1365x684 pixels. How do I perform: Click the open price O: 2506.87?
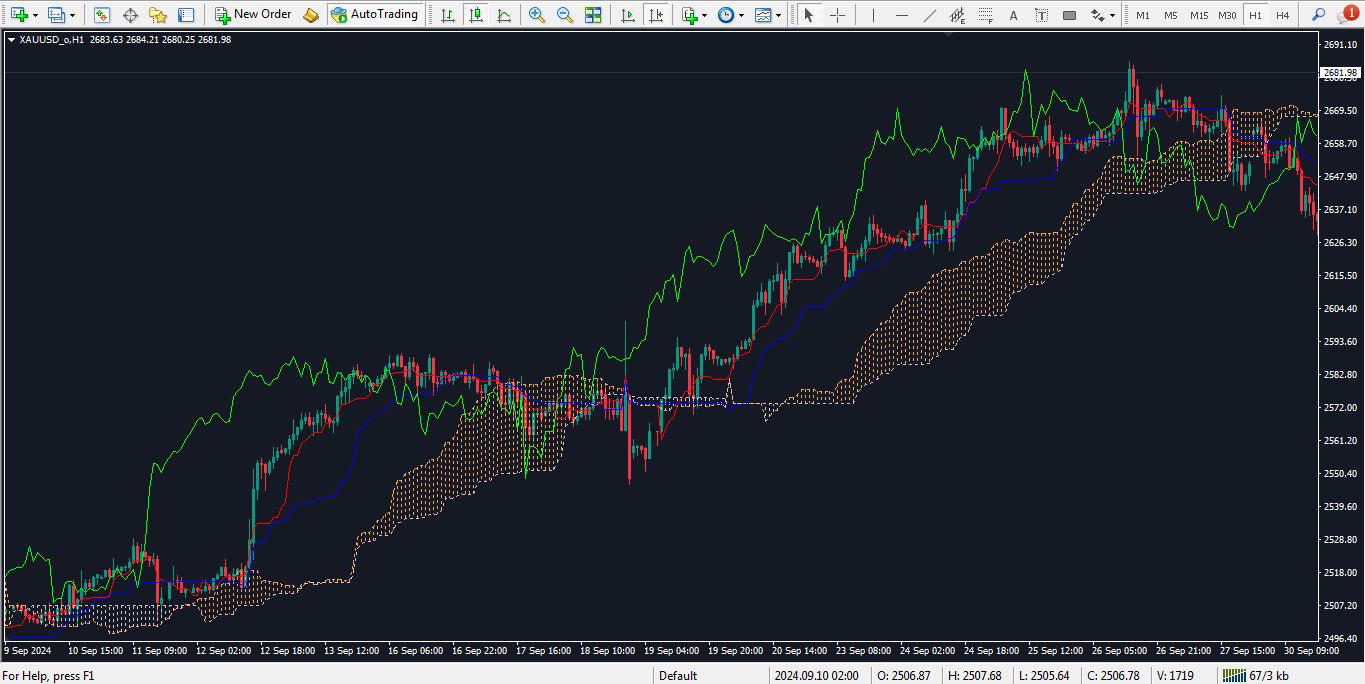(904, 676)
